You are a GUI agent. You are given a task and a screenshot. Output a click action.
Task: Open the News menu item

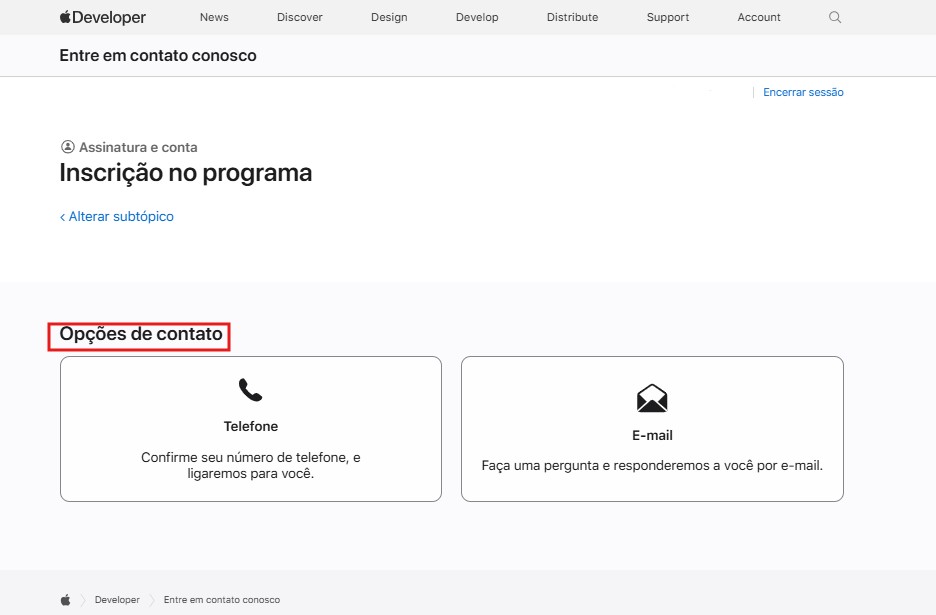click(213, 17)
